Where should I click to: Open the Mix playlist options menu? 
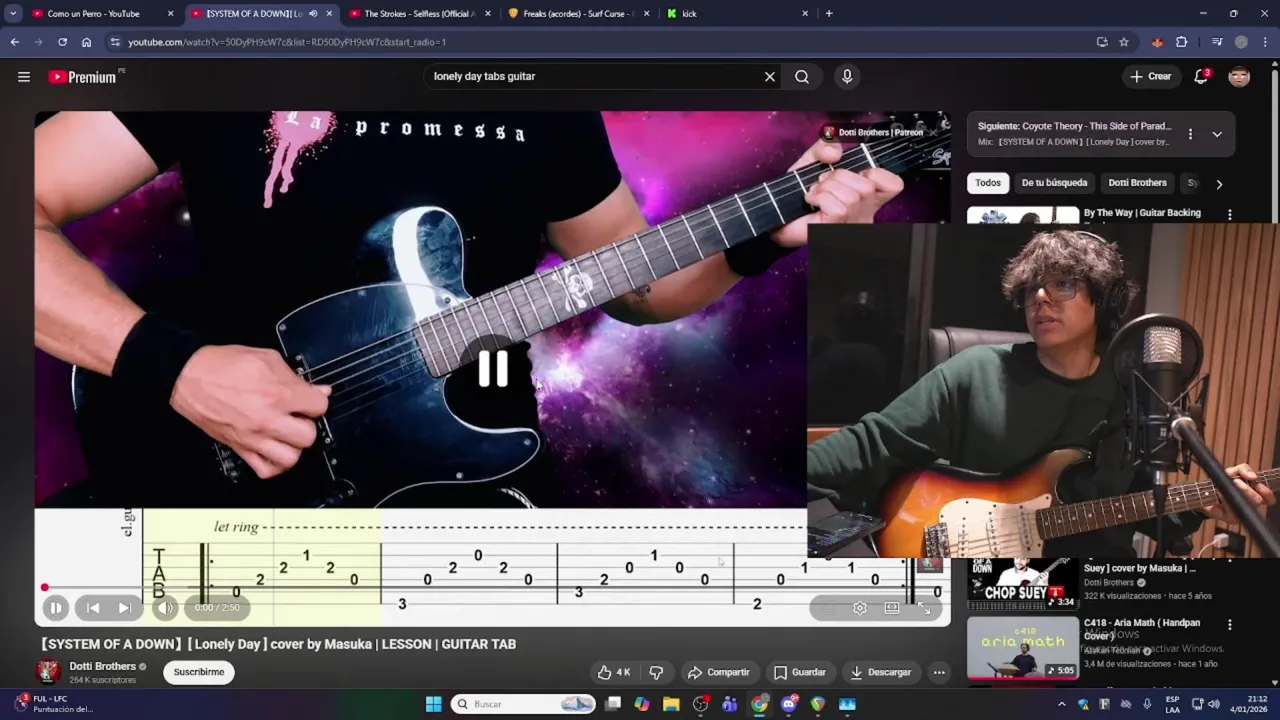tap(1190, 134)
